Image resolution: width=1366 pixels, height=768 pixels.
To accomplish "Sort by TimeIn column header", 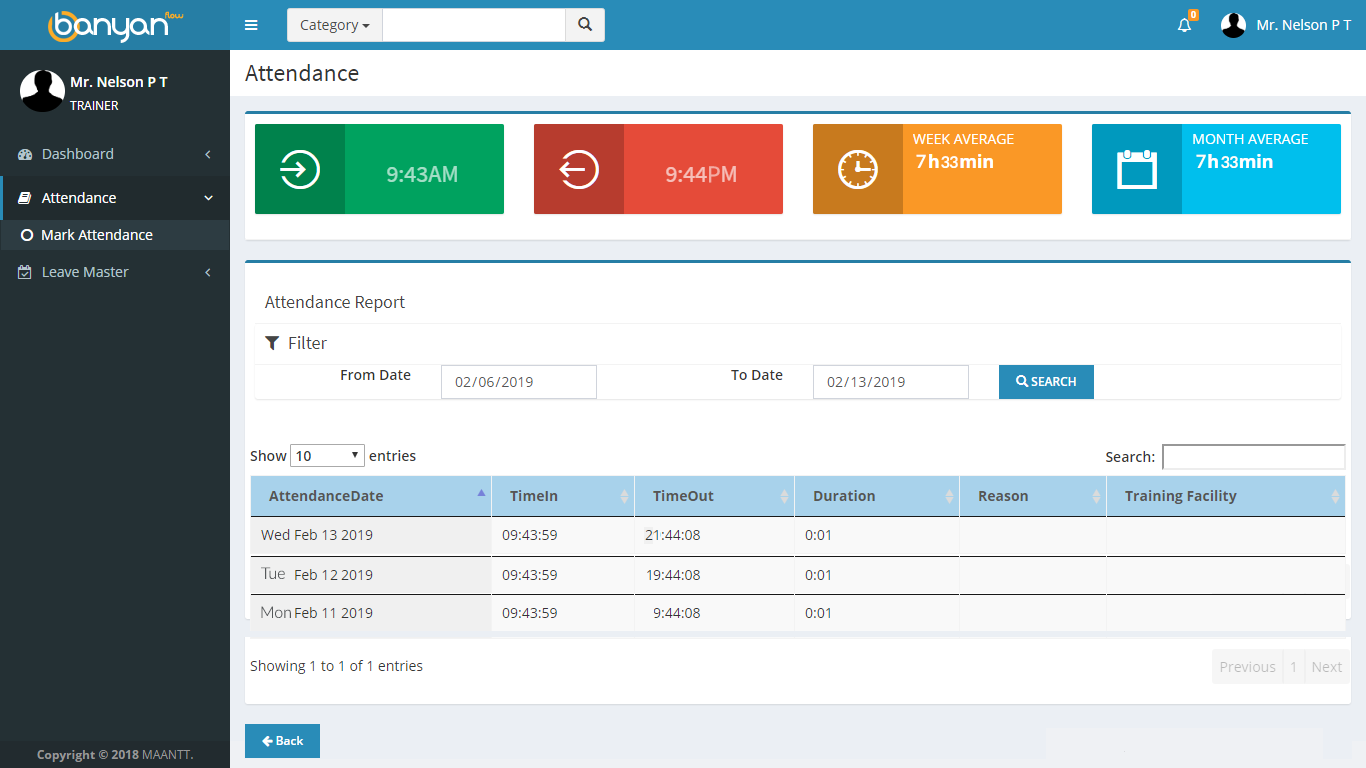I will [x=563, y=496].
